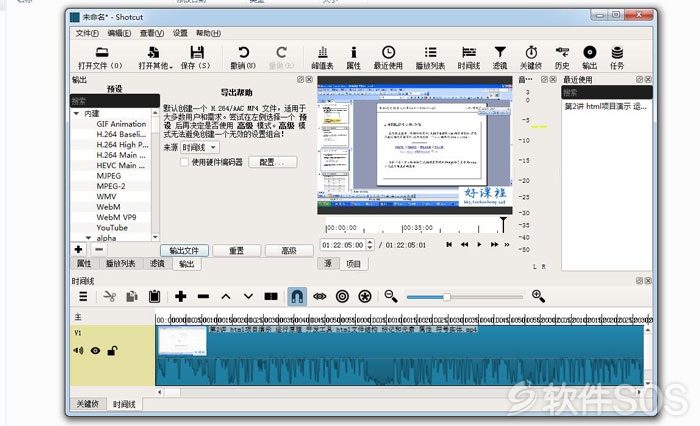Image resolution: width=700 pixels, height=426 pixels.
Task: Save the project with 保存 icon
Action: click(x=196, y=58)
